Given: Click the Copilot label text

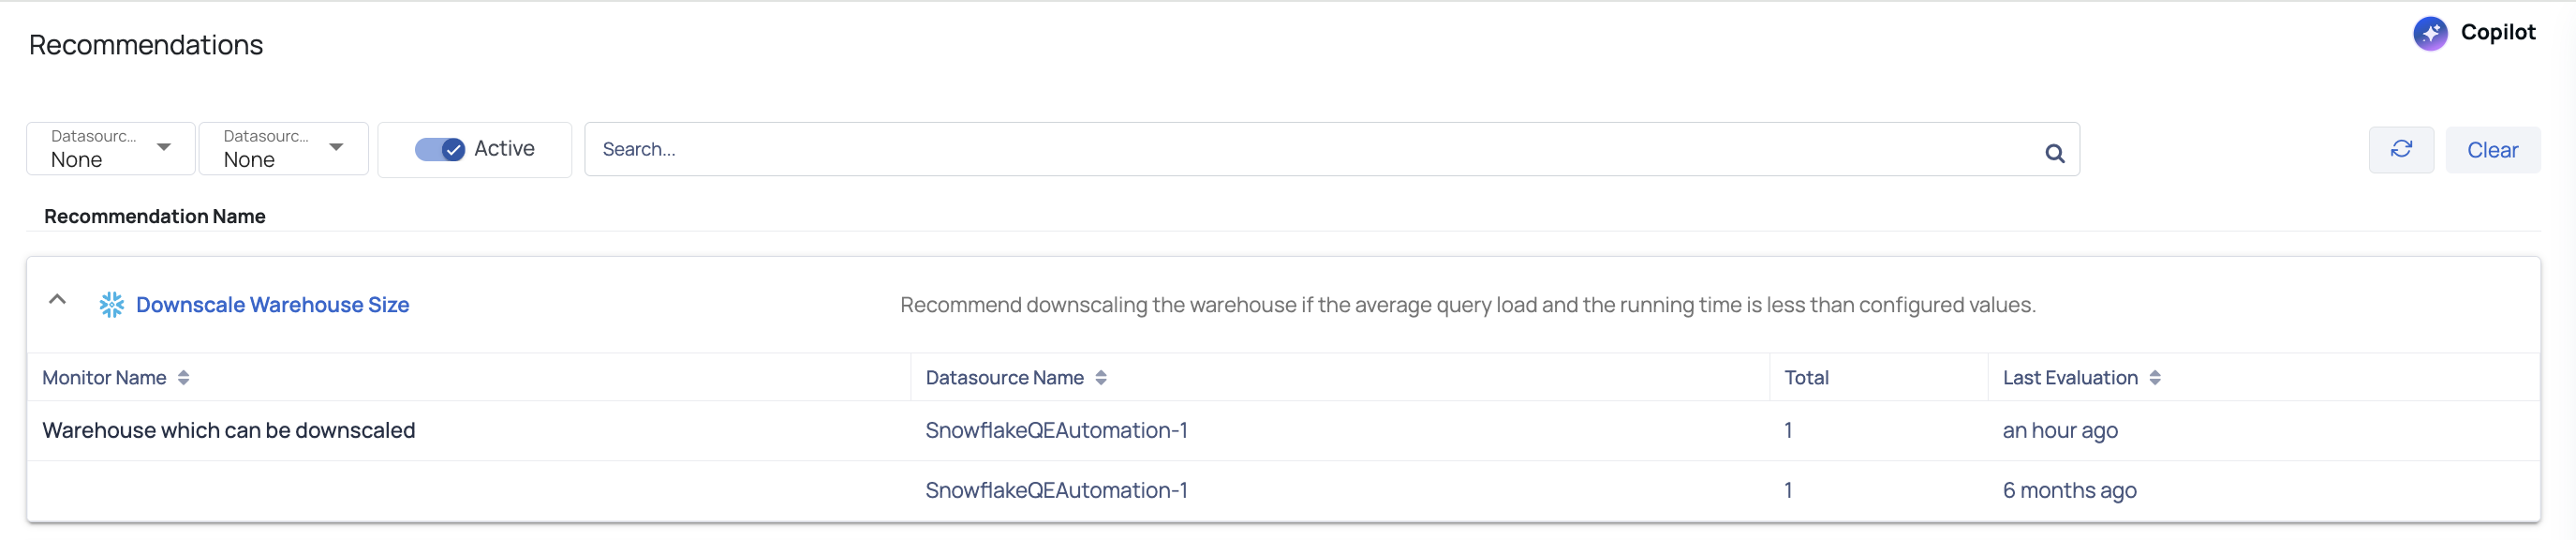Looking at the screenshot, I should click(x=2497, y=32).
